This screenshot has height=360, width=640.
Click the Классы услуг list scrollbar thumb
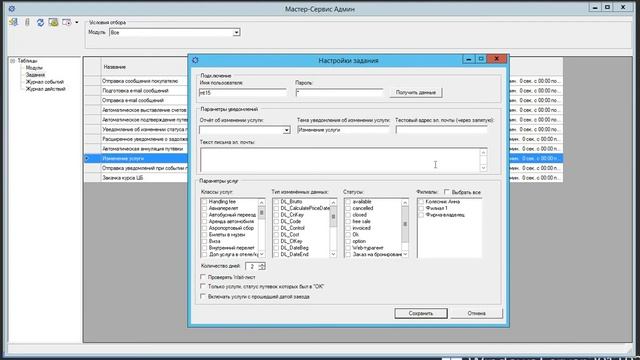(262, 213)
